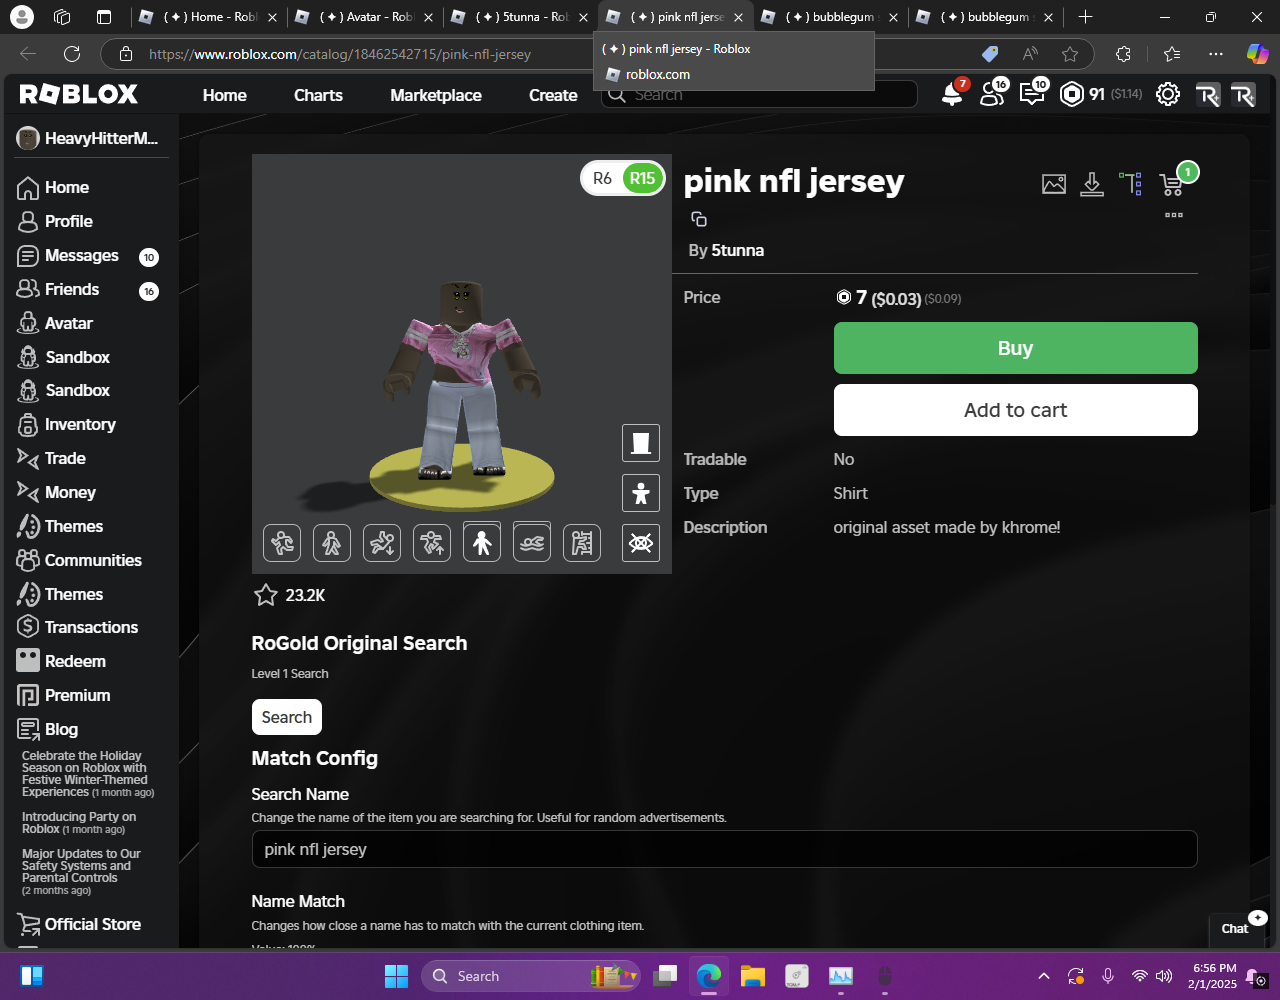Image resolution: width=1280 pixels, height=1000 pixels.
Task: Play the fall animation on avatar preview
Action: click(x=382, y=543)
